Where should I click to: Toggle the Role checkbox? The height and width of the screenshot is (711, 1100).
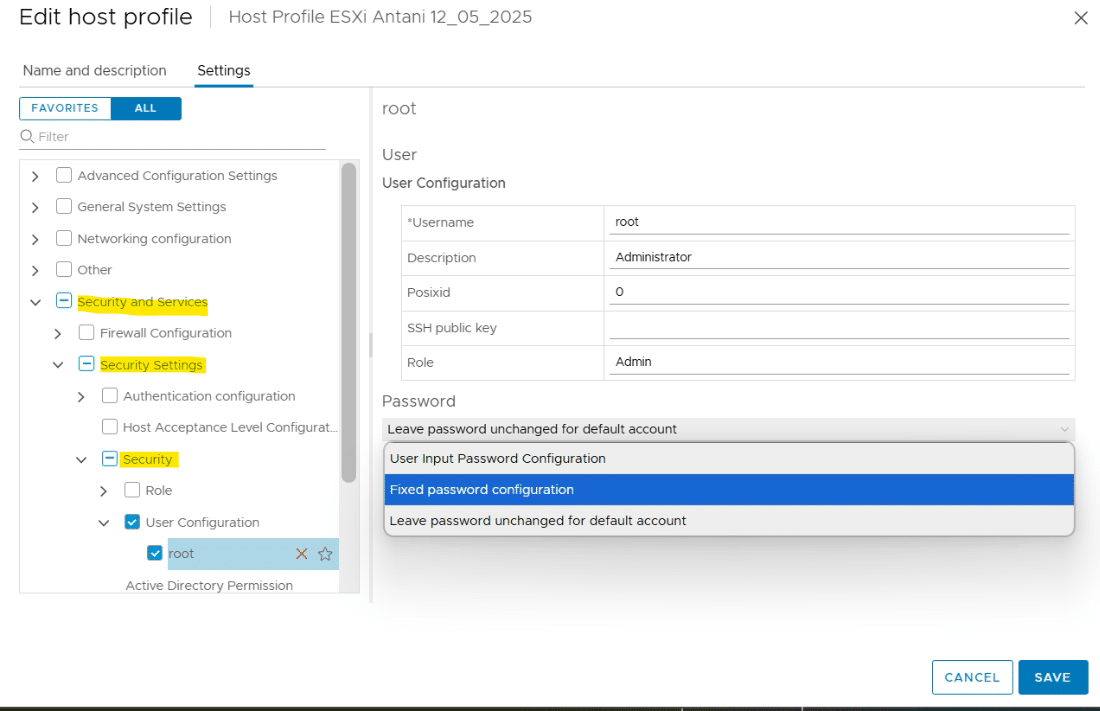(132, 490)
